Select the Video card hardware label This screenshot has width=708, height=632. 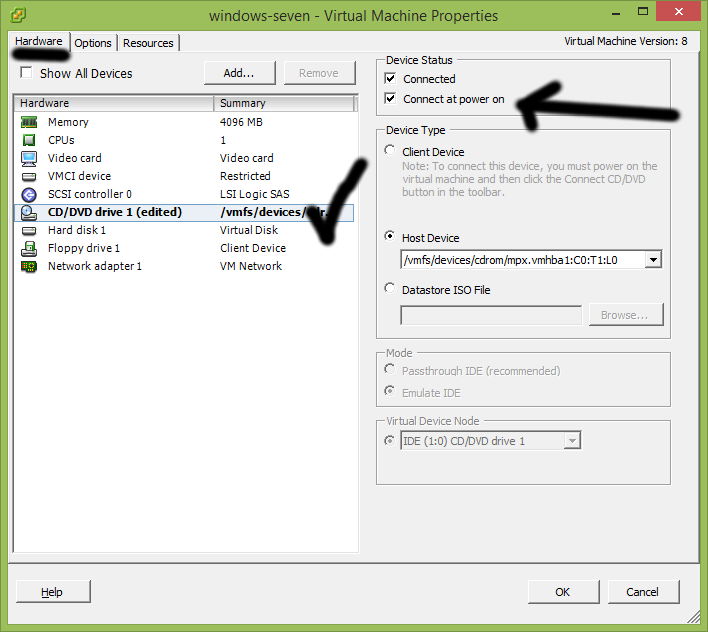click(75, 158)
